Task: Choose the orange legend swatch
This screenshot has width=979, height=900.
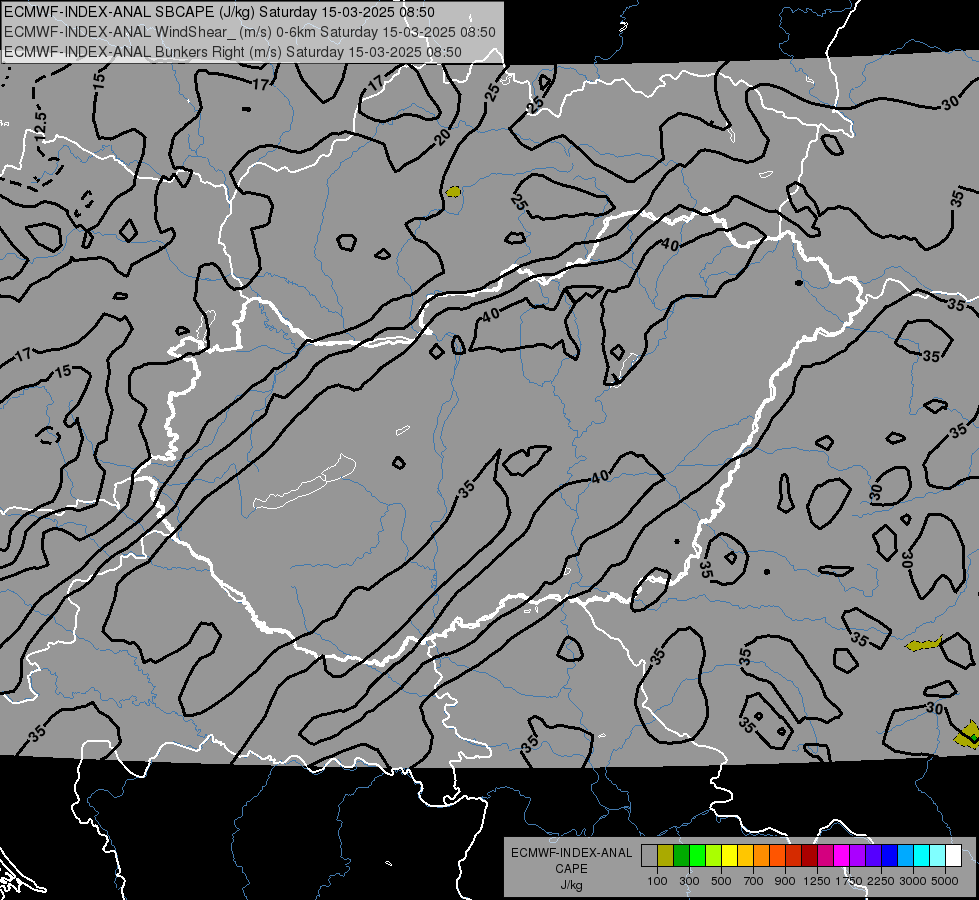Action: [762, 856]
